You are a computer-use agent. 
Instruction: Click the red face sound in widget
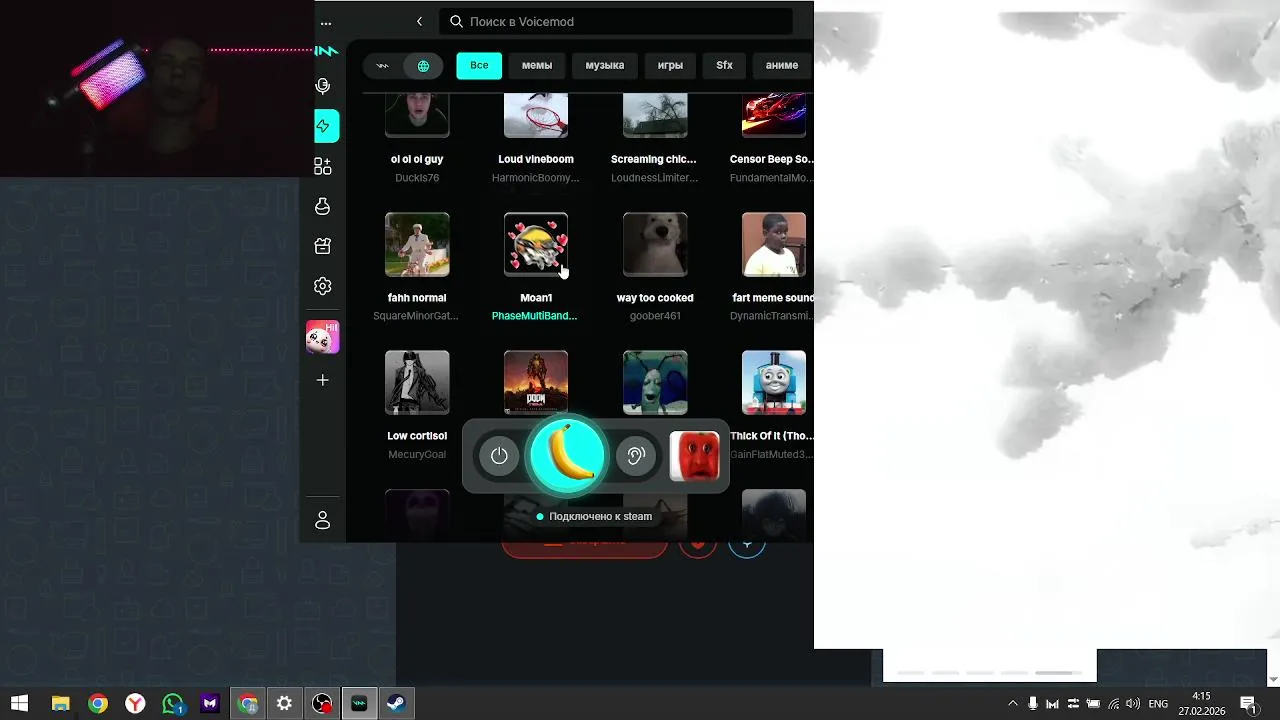pos(694,456)
